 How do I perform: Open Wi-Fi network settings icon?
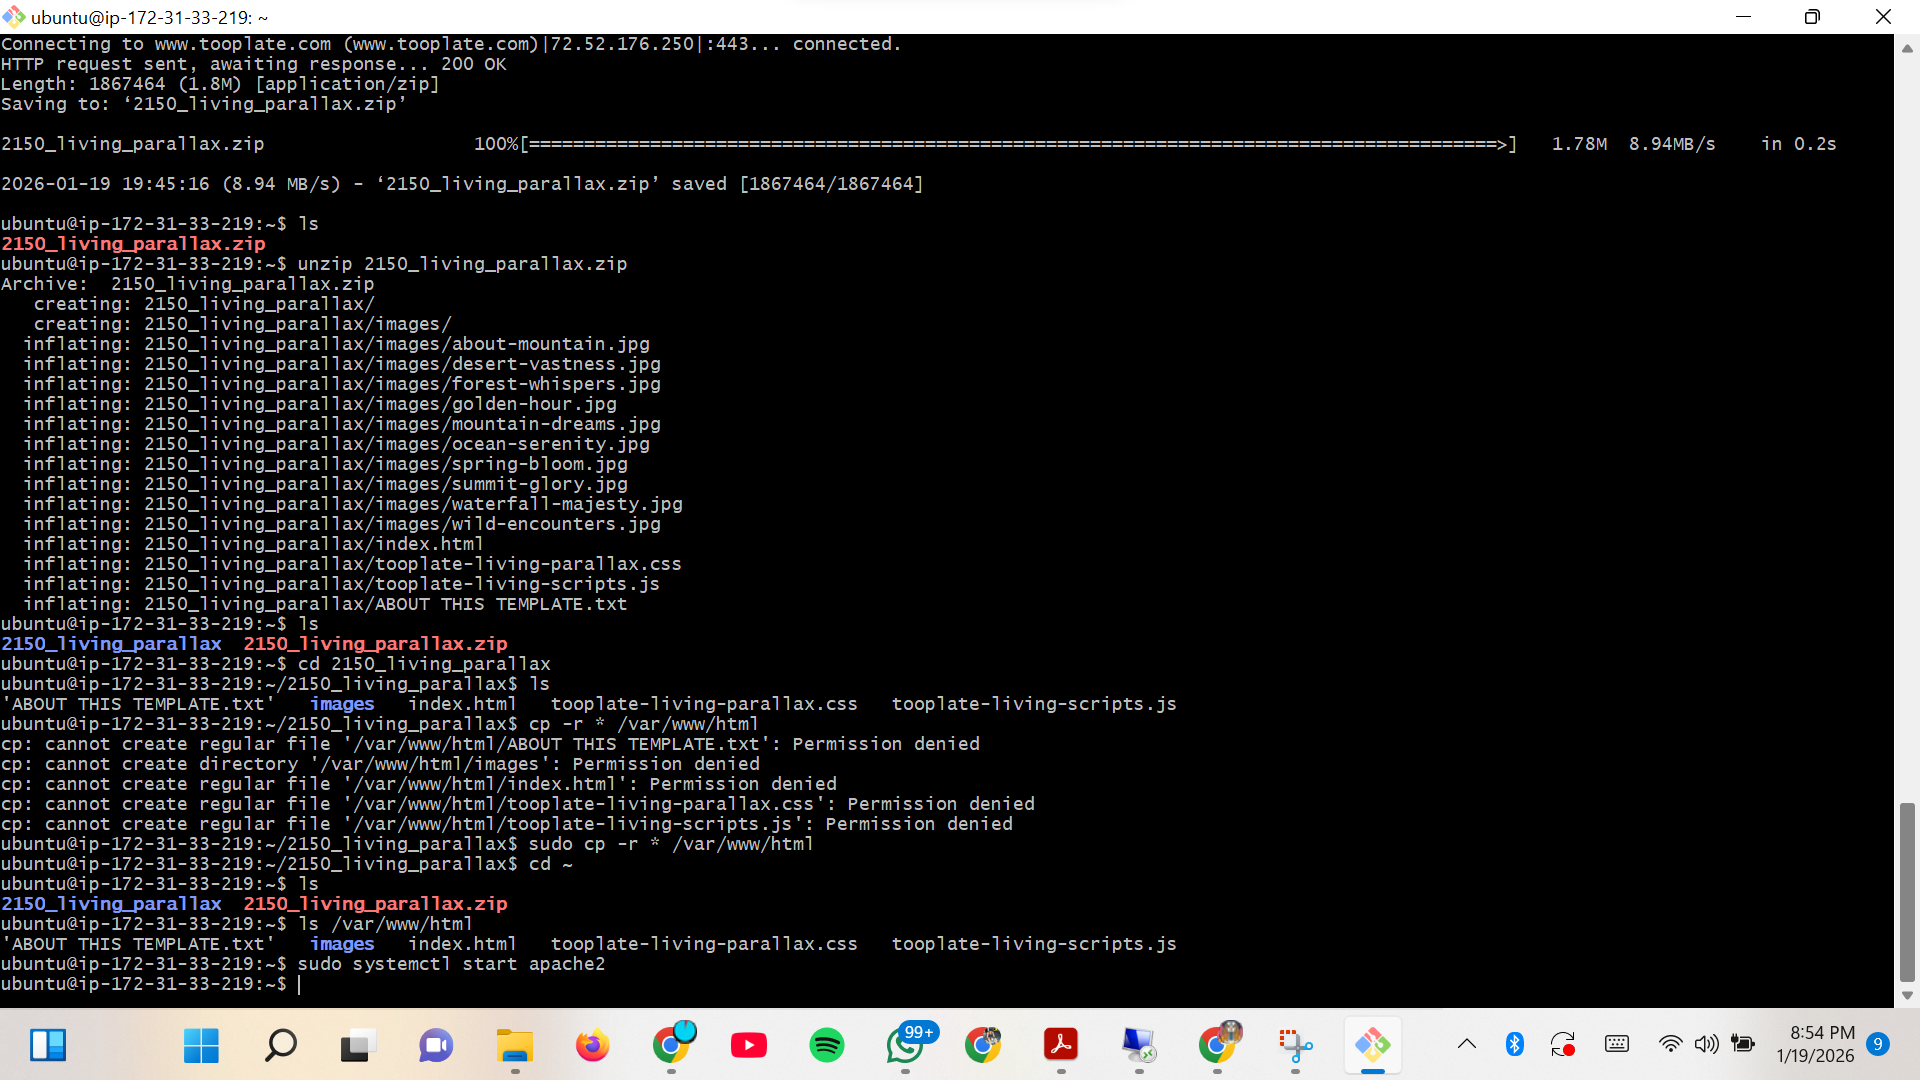pyautogui.click(x=1670, y=1044)
